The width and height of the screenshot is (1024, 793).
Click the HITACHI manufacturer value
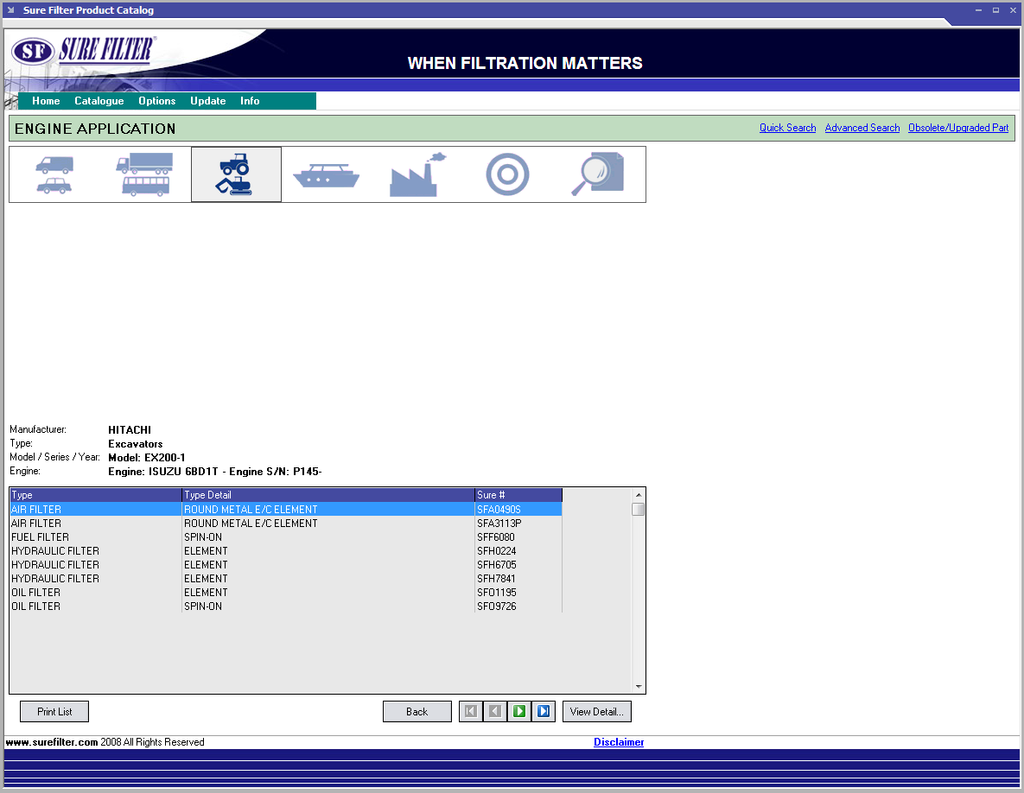tap(129, 430)
